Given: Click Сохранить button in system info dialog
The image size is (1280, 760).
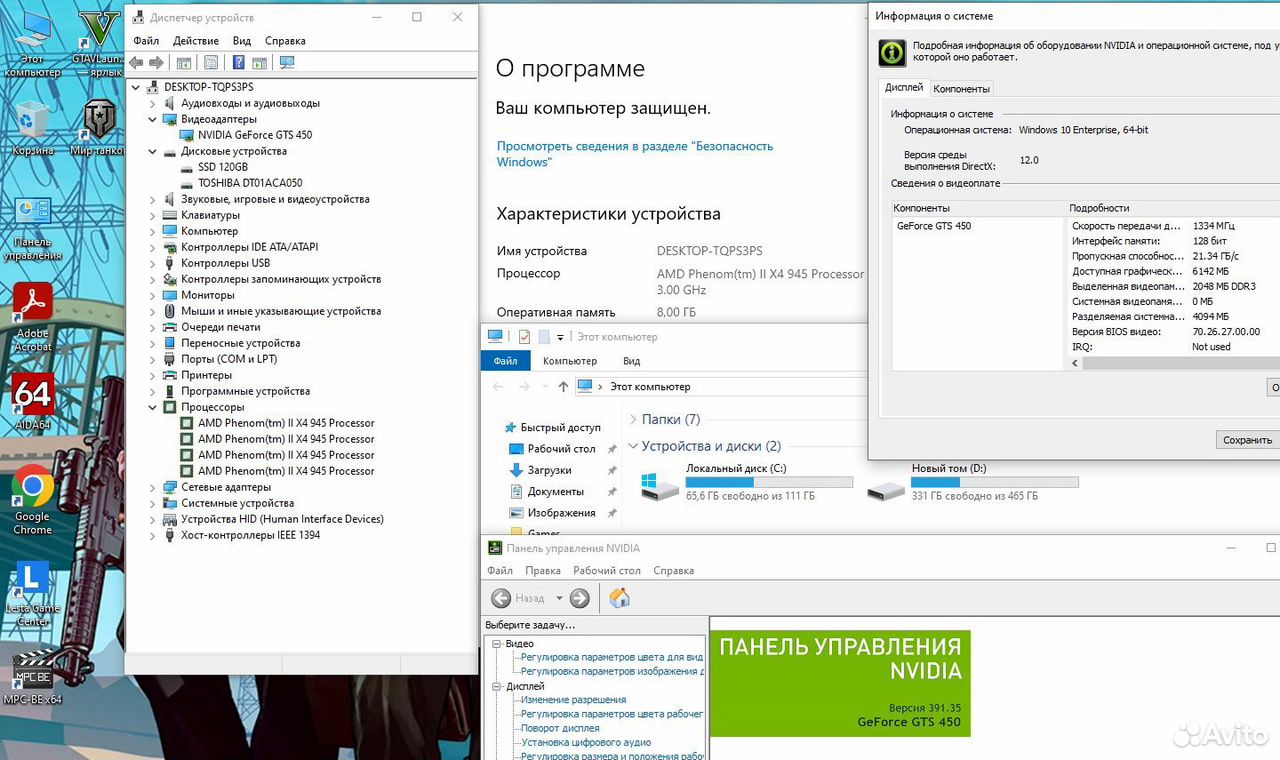Looking at the screenshot, I should coord(1247,440).
